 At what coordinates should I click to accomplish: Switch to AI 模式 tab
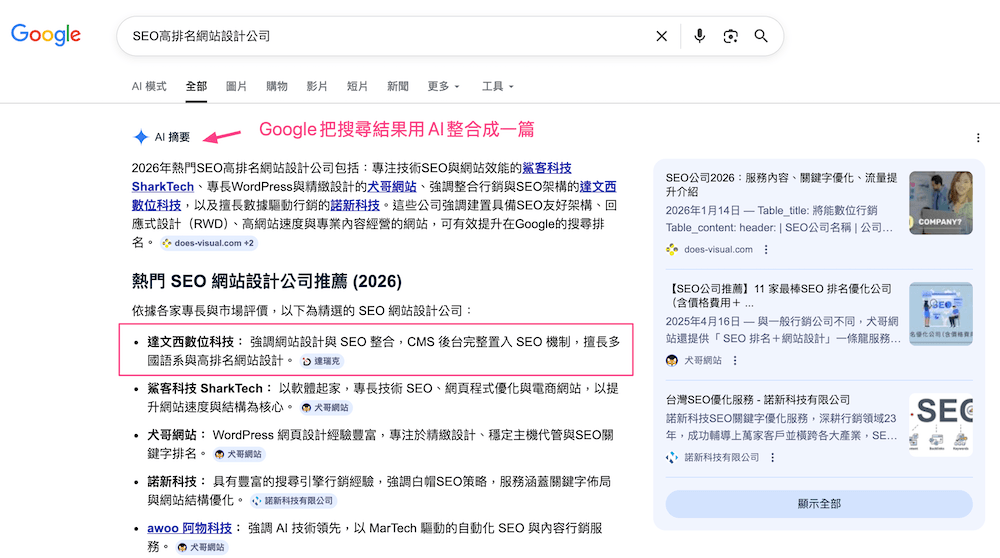(x=149, y=86)
